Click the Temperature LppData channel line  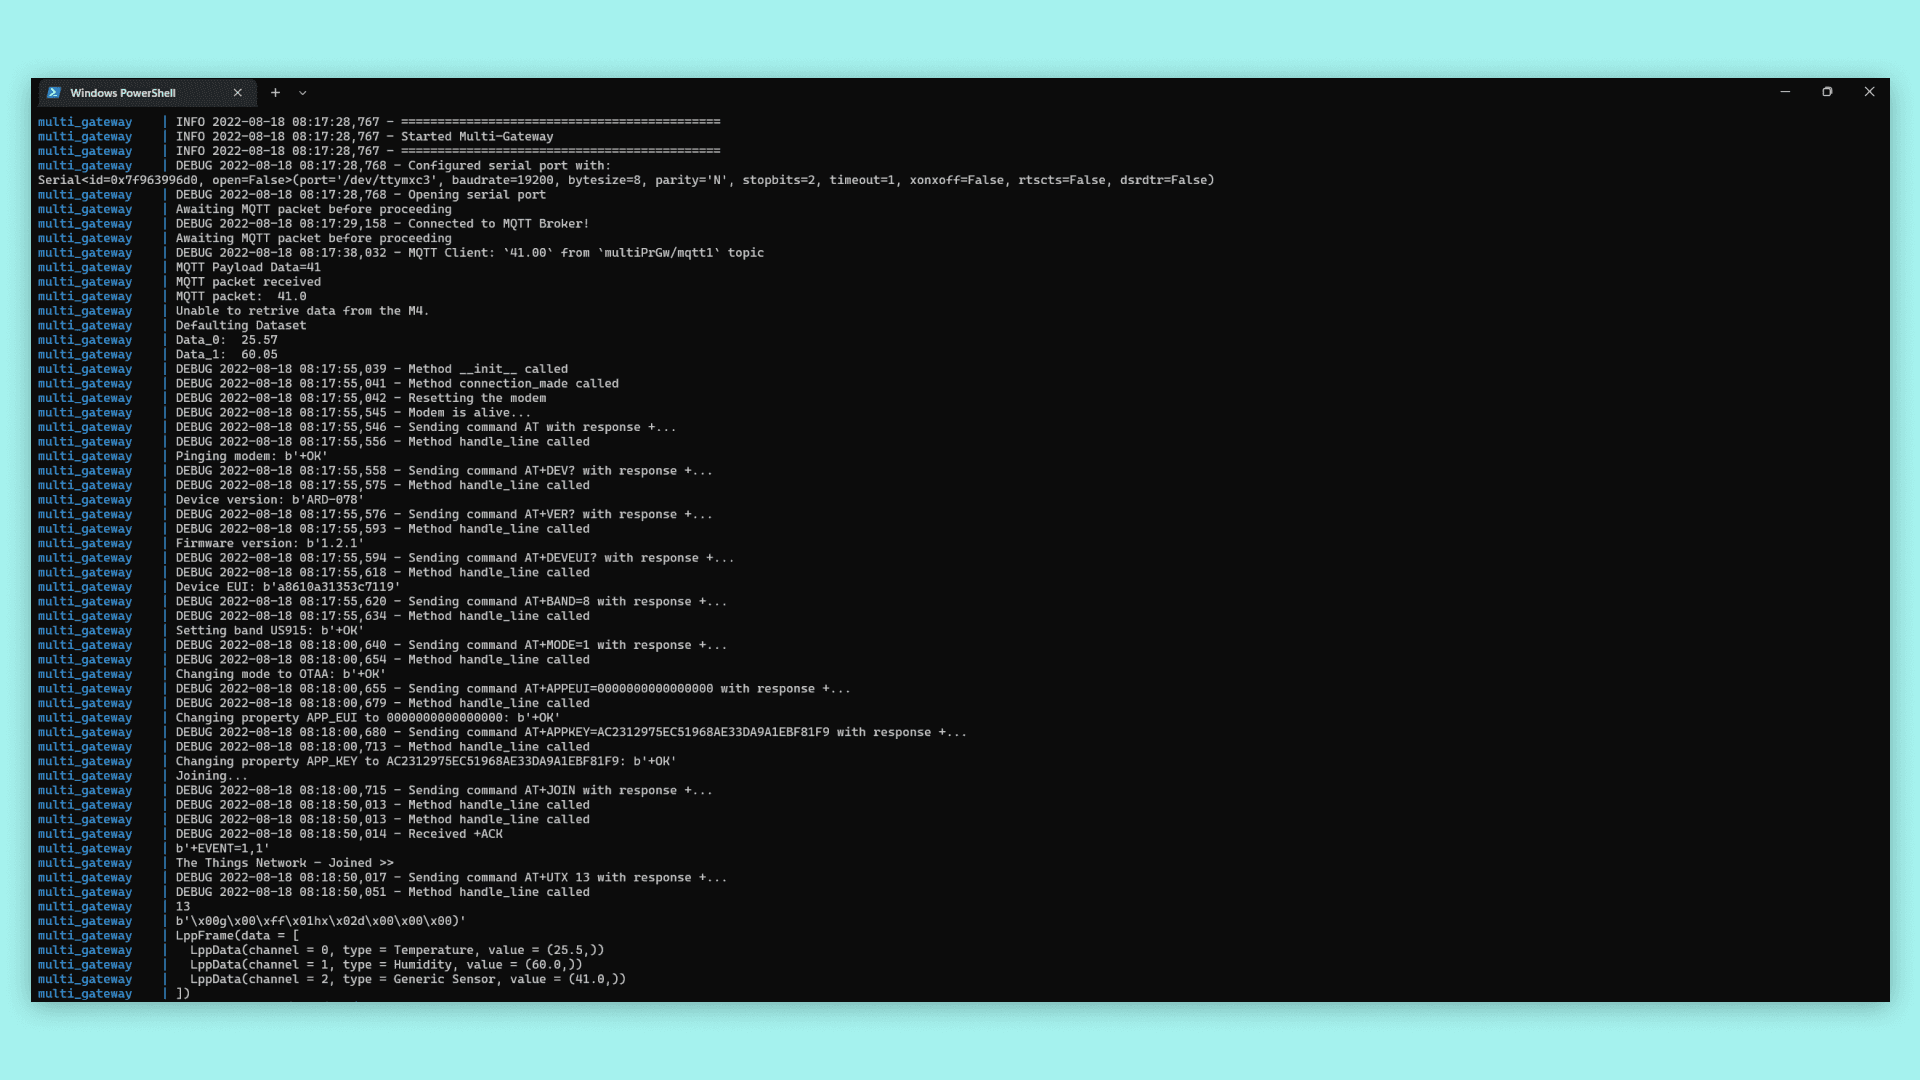click(396, 951)
